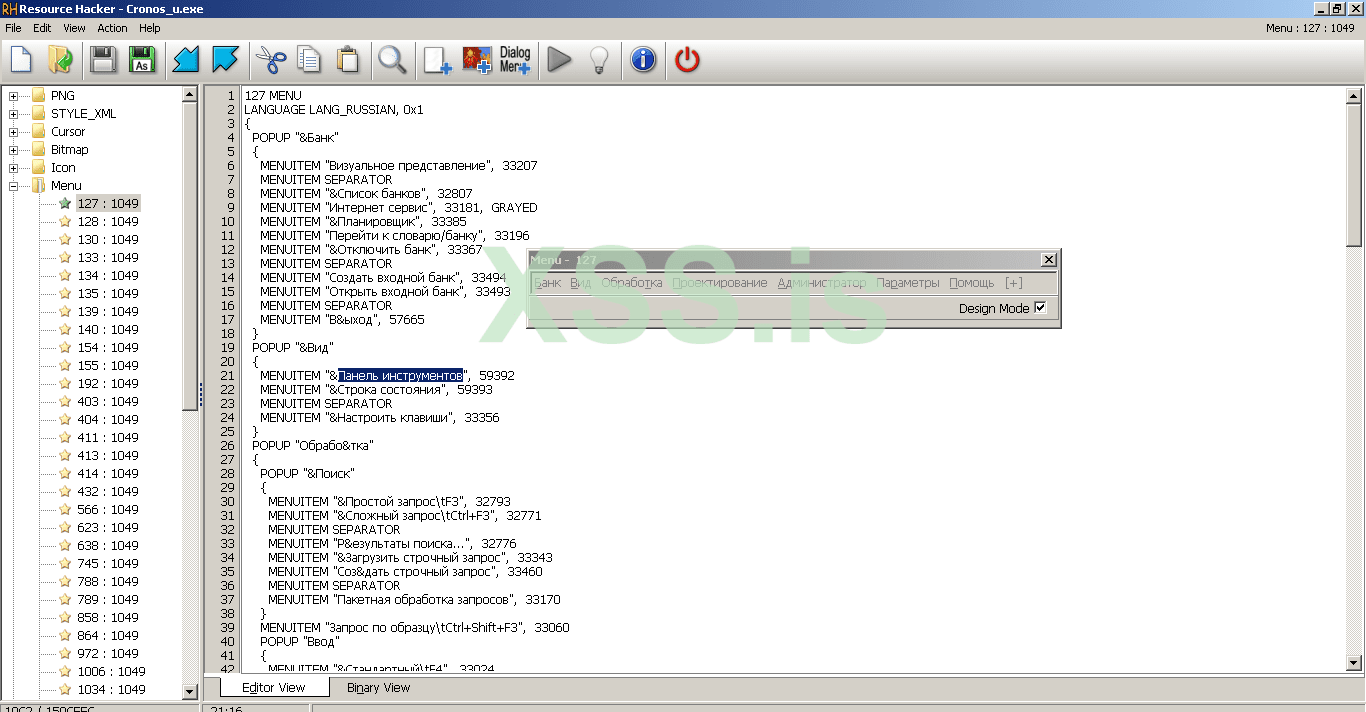Open Find with the magnifier icon
This screenshot has height=712, width=1366.
(x=392, y=60)
